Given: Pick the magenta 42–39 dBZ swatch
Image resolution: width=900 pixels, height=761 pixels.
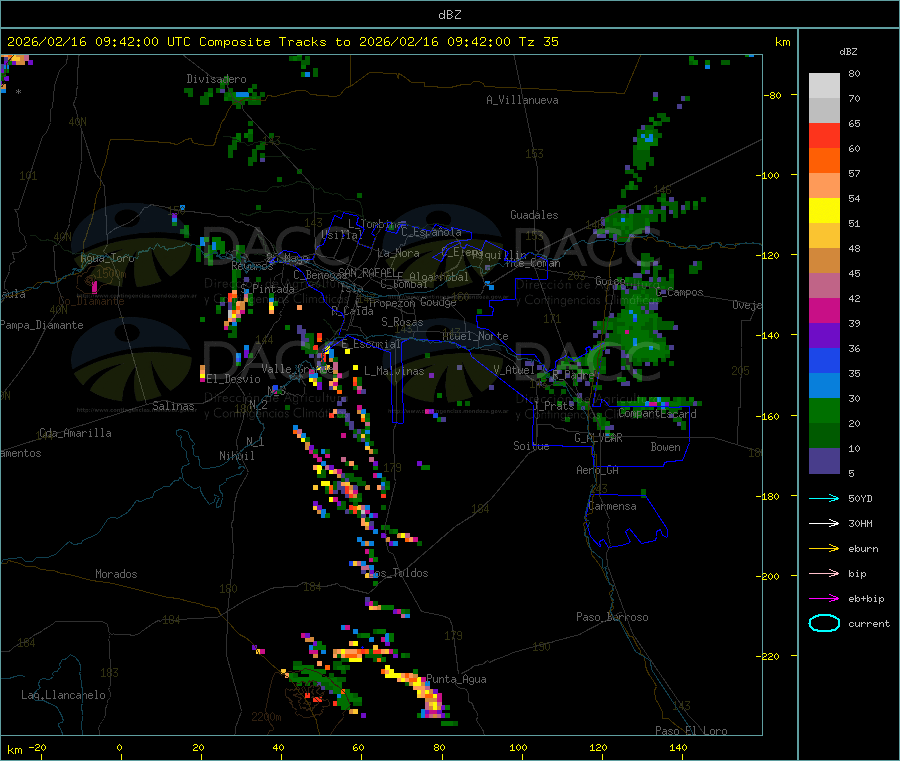Looking at the screenshot, I should (x=824, y=310).
